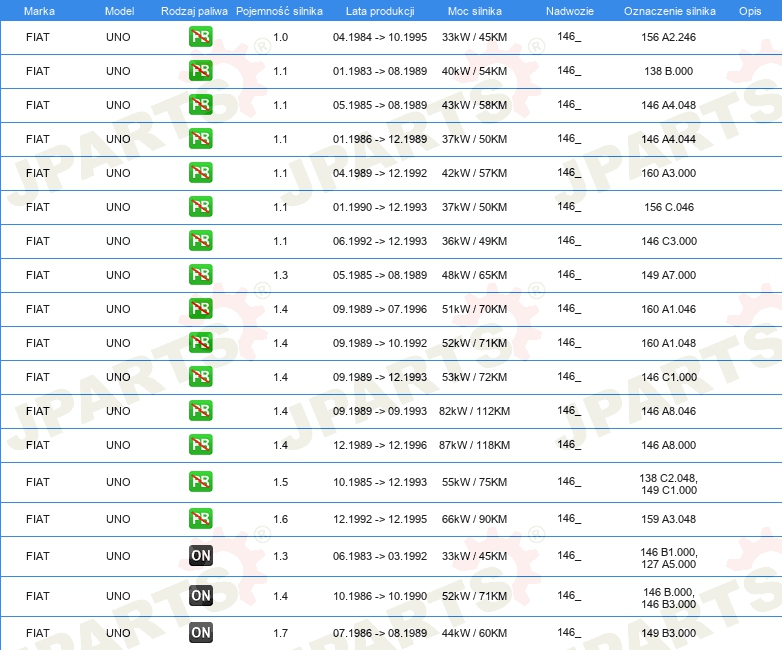Select petrol icon for 43kW / 58KM row
The image size is (782, 650).
click(200, 105)
